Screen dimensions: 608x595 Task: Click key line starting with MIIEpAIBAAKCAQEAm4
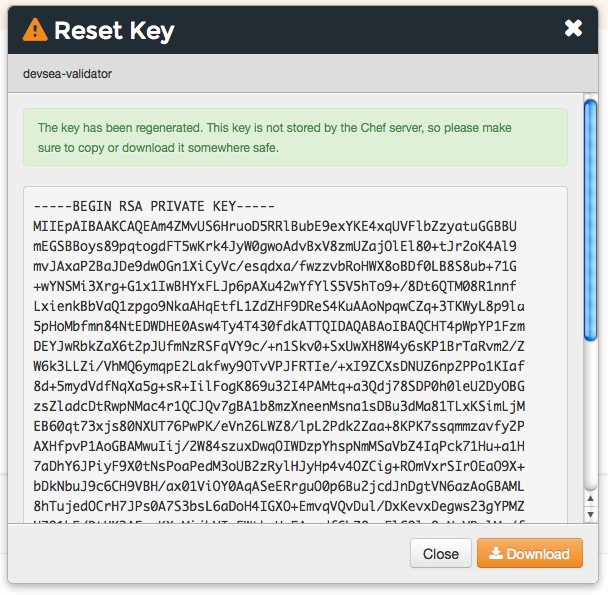coord(289,226)
